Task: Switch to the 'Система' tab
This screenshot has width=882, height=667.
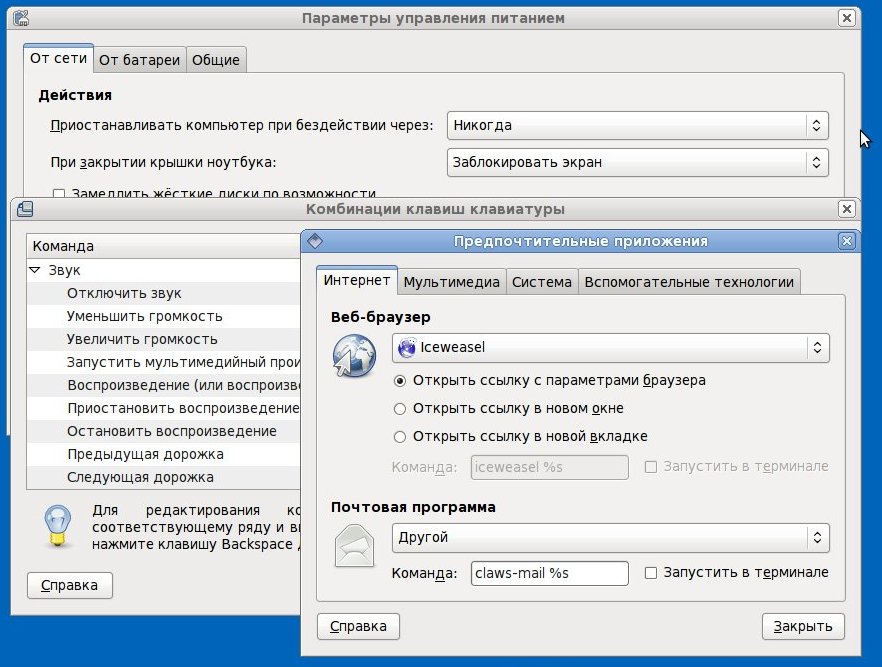Action: click(x=542, y=282)
